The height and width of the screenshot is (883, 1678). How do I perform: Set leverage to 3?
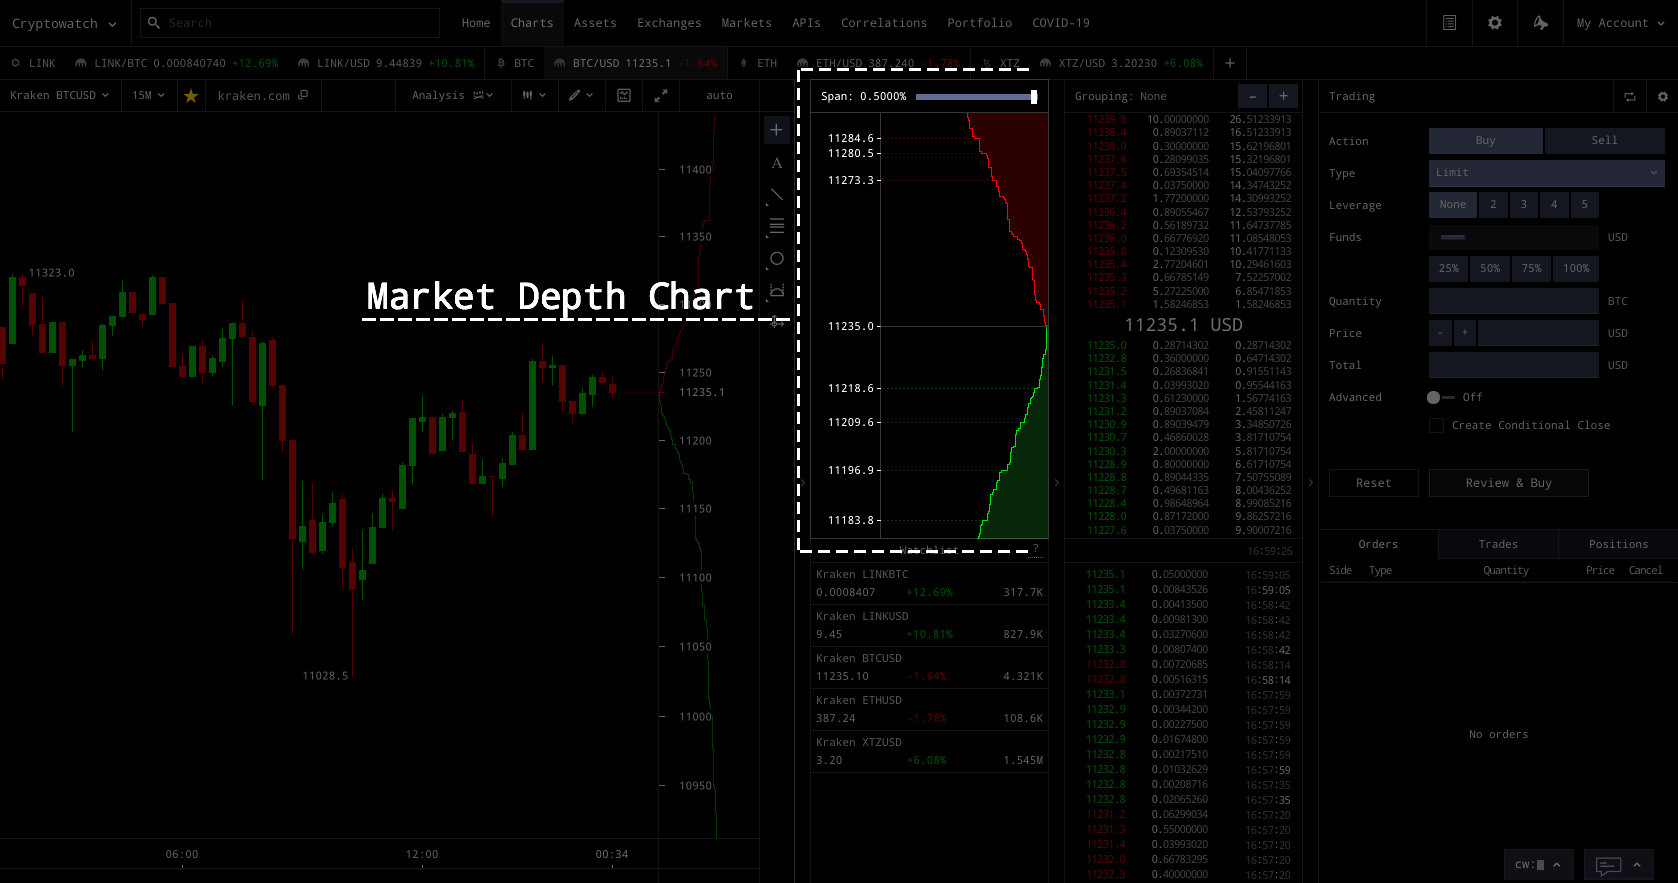tap(1524, 205)
